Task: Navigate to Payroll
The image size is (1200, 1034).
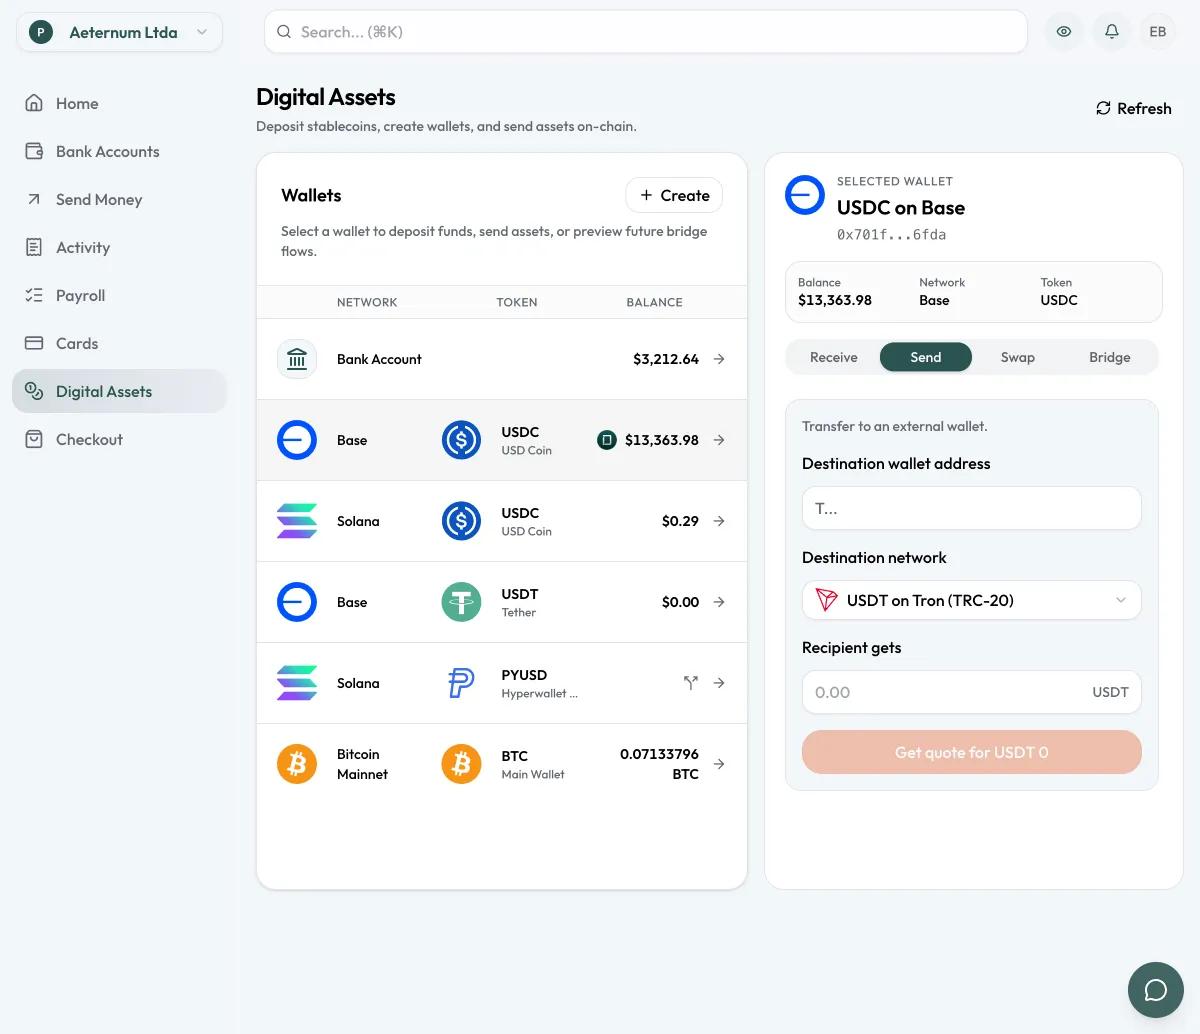Action: (x=120, y=295)
